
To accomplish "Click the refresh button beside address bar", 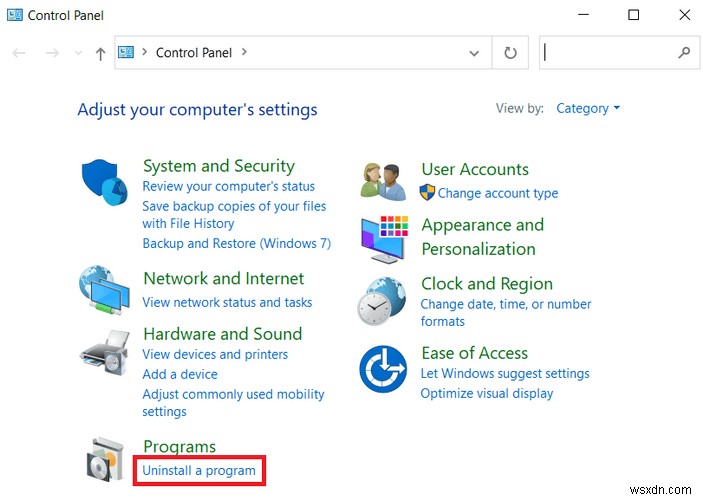I will (510, 53).
